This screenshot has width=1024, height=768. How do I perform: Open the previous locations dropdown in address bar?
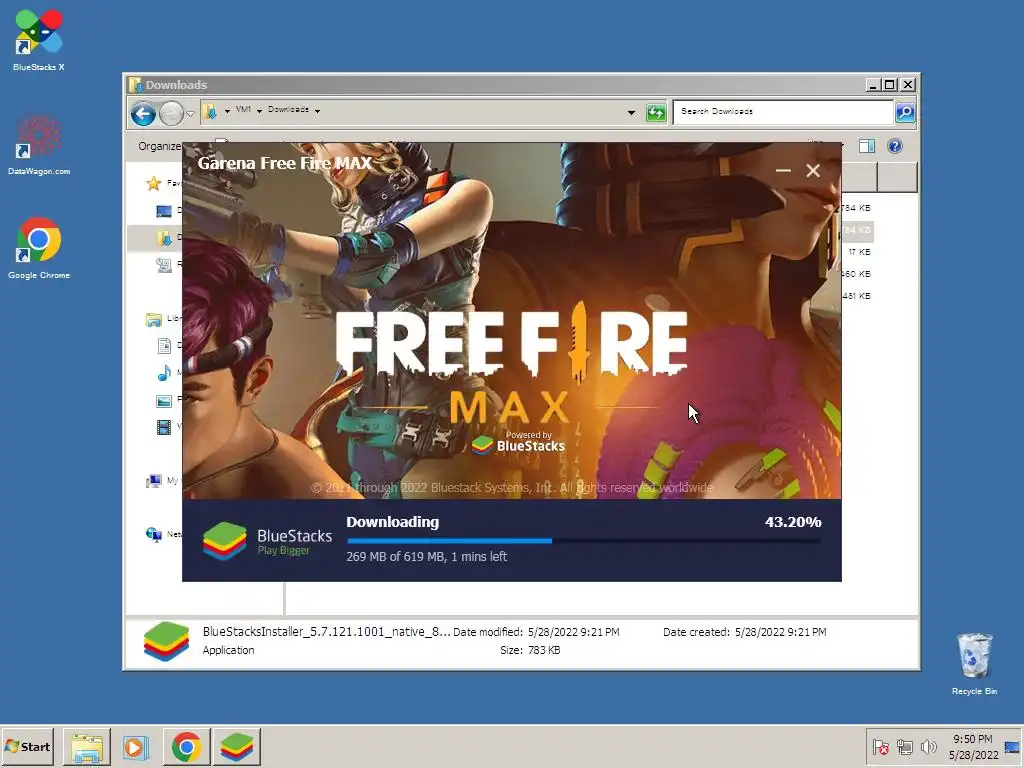coord(631,113)
